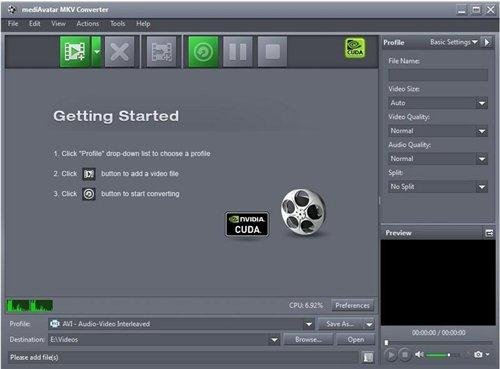Click the Pause toolbar button

[x=238, y=52]
